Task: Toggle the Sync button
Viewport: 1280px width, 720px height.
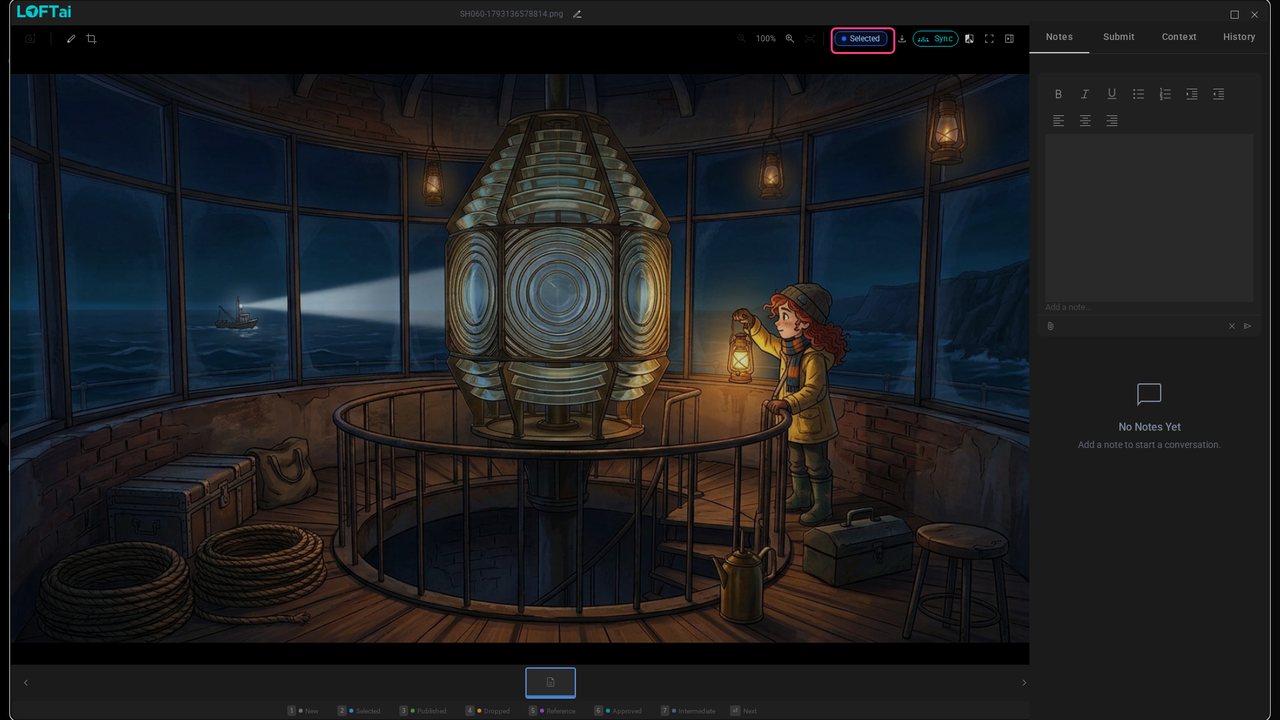Action: click(935, 39)
